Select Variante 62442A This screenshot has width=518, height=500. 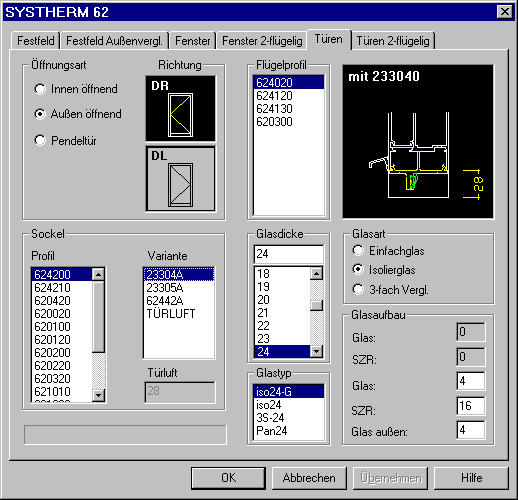click(x=179, y=301)
